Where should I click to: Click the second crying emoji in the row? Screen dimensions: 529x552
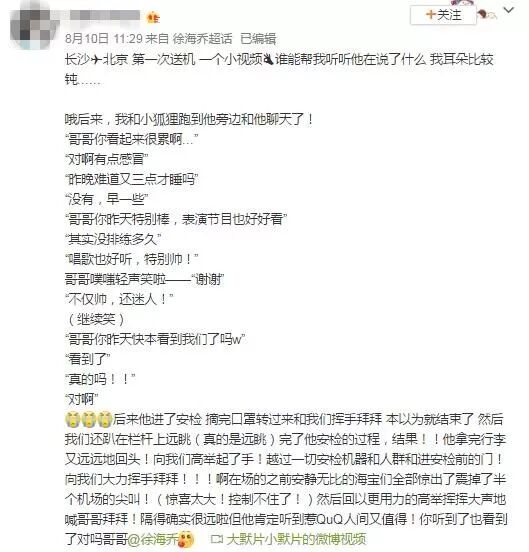88,419
